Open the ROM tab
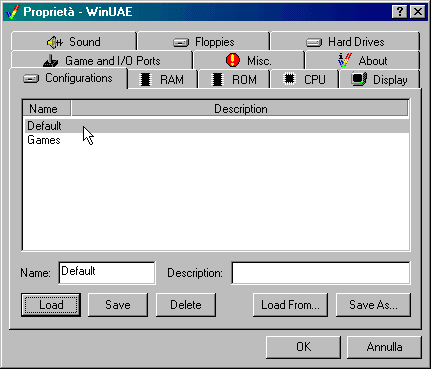Viewport: 431px width, 369px height. pyautogui.click(x=234, y=79)
